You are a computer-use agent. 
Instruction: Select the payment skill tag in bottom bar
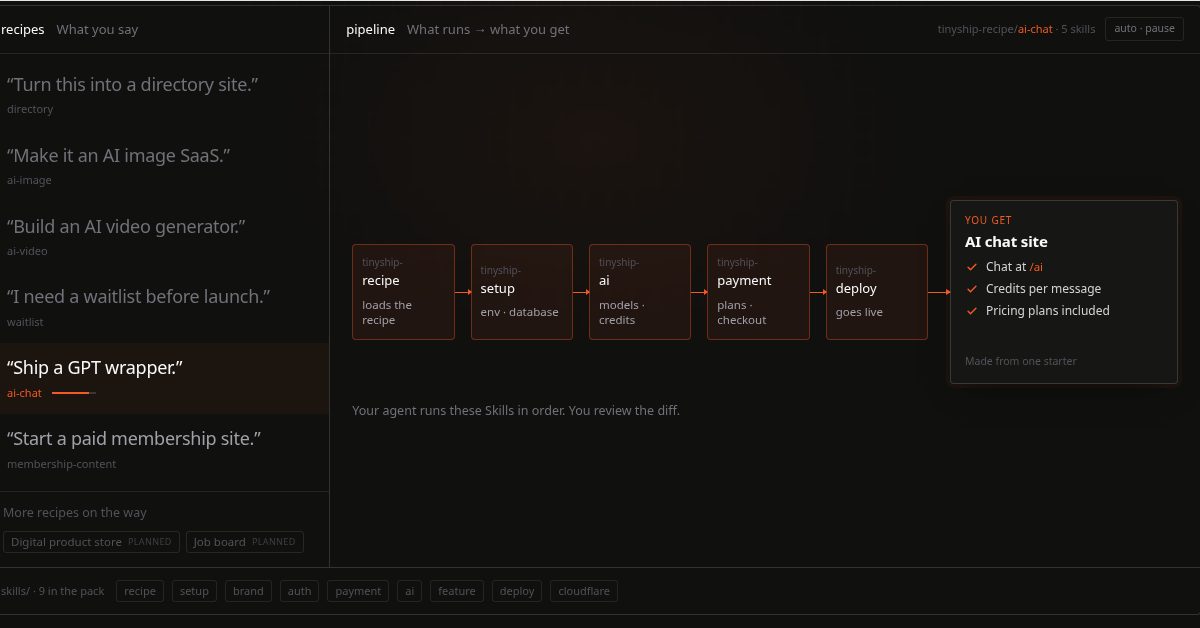coord(358,591)
